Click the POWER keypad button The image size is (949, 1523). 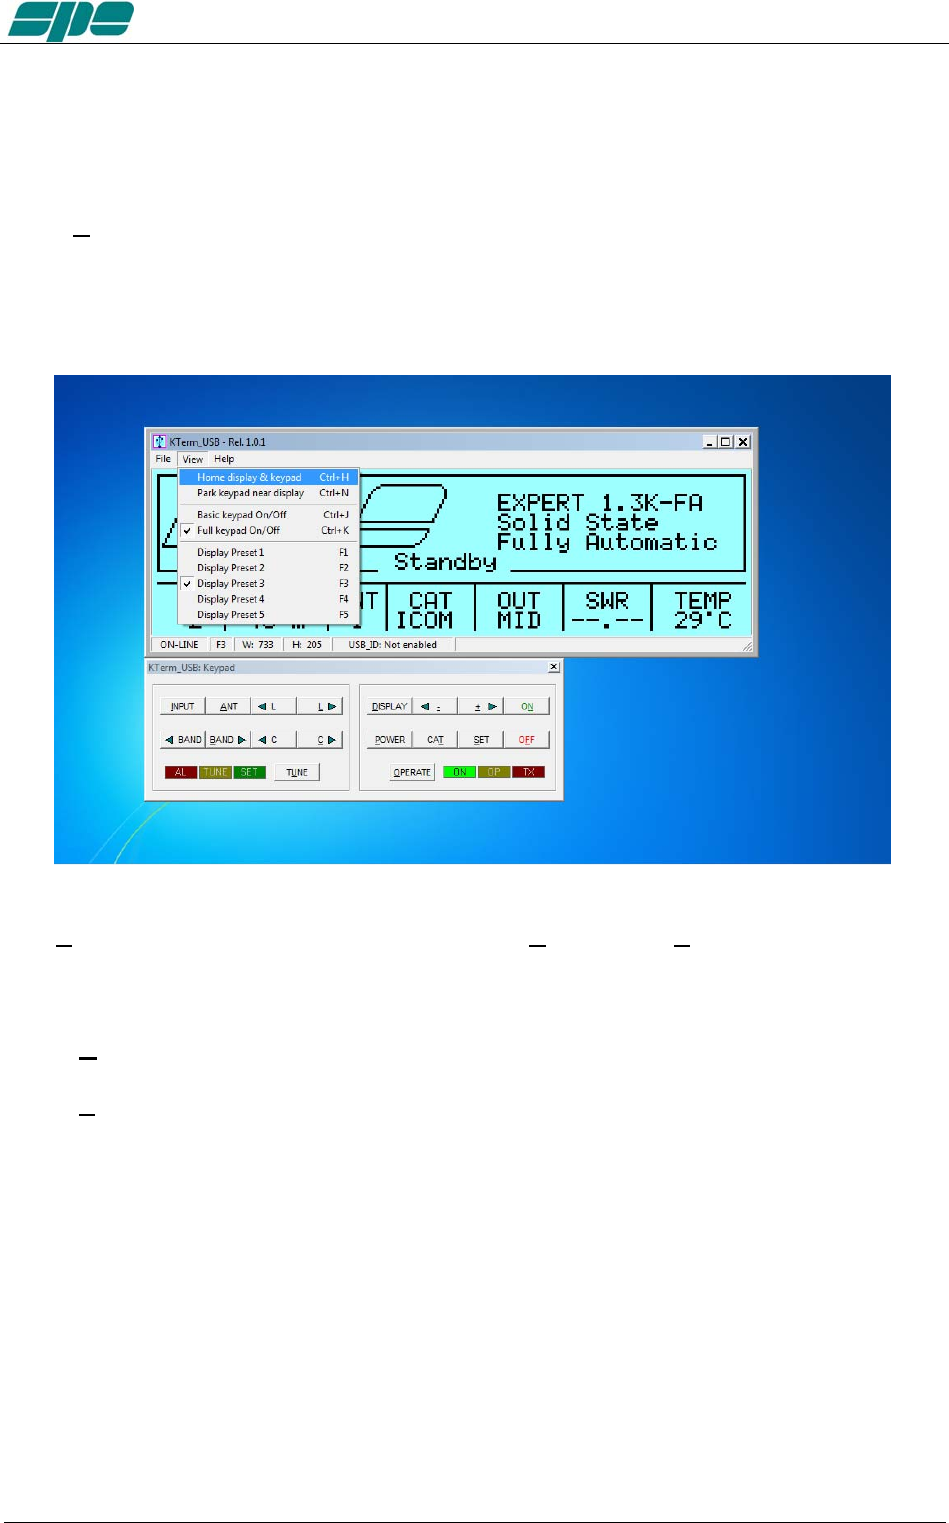[389, 740]
